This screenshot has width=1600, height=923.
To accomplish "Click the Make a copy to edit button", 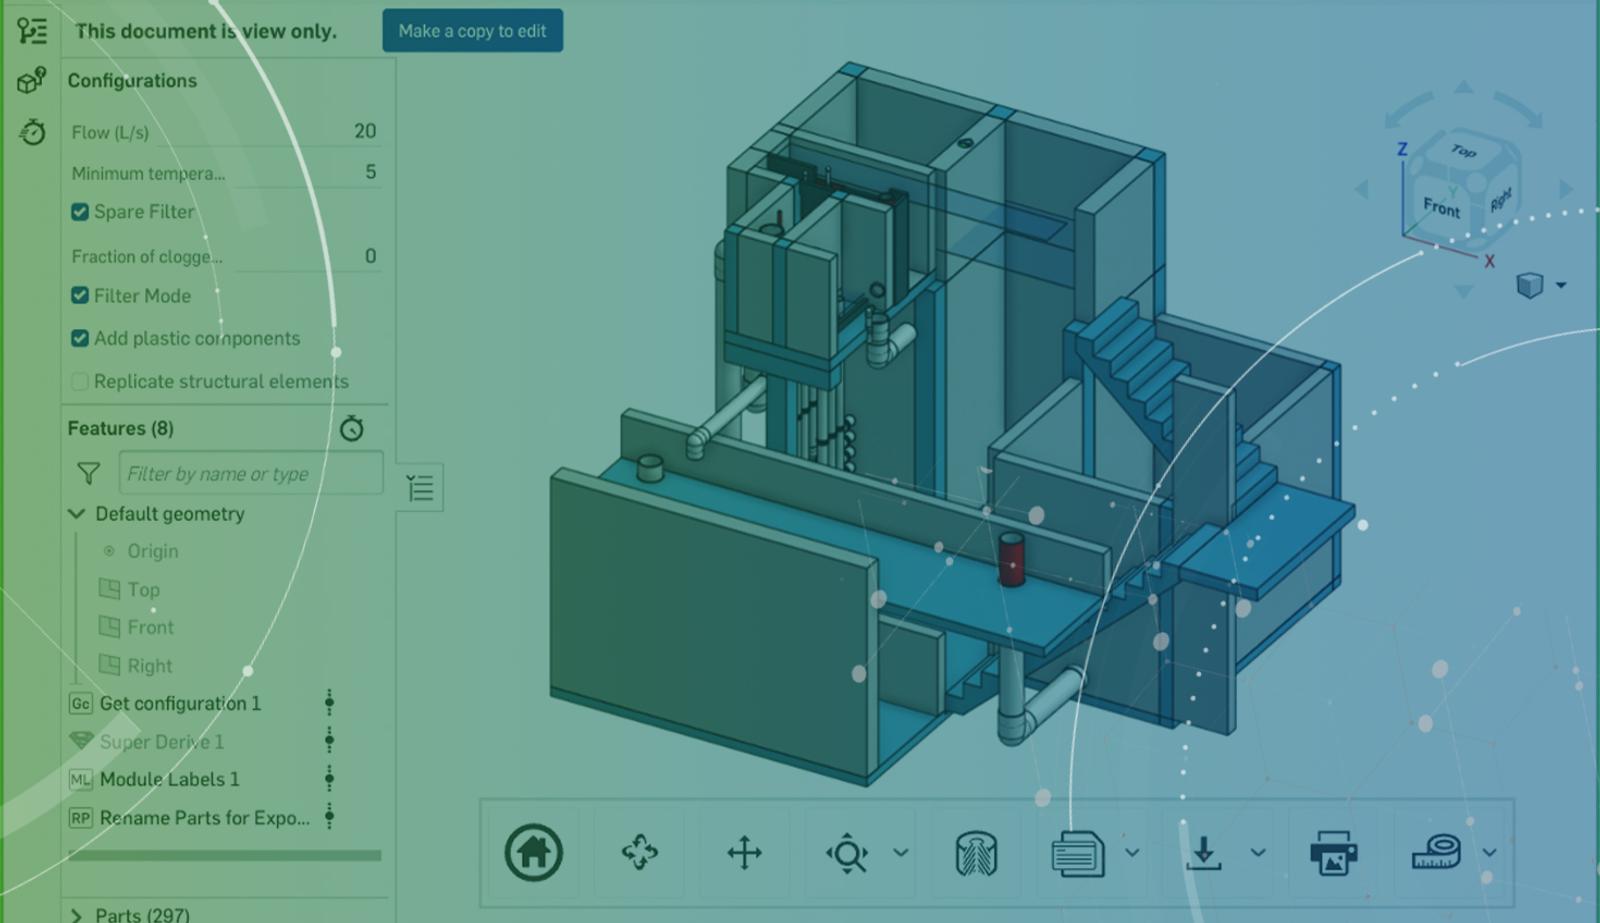I will pos(472,31).
